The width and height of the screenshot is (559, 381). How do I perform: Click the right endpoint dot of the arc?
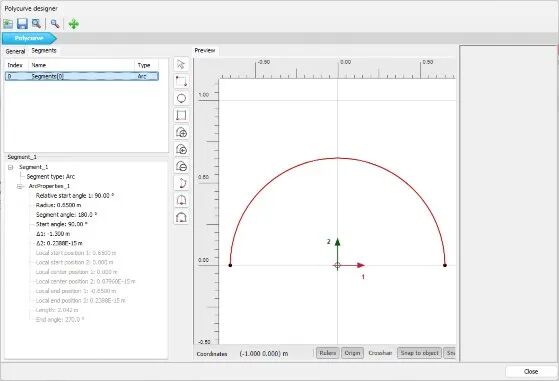tap(445, 265)
